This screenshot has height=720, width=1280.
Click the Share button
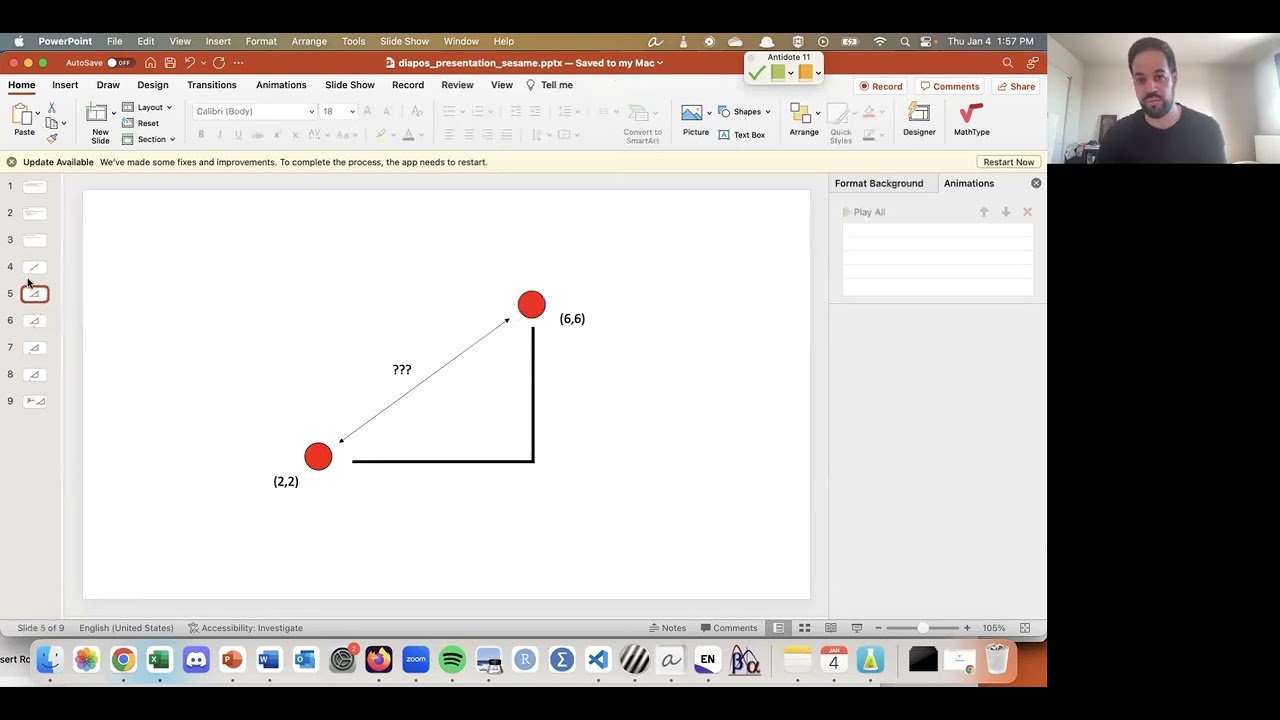pyautogui.click(x=1016, y=86)
